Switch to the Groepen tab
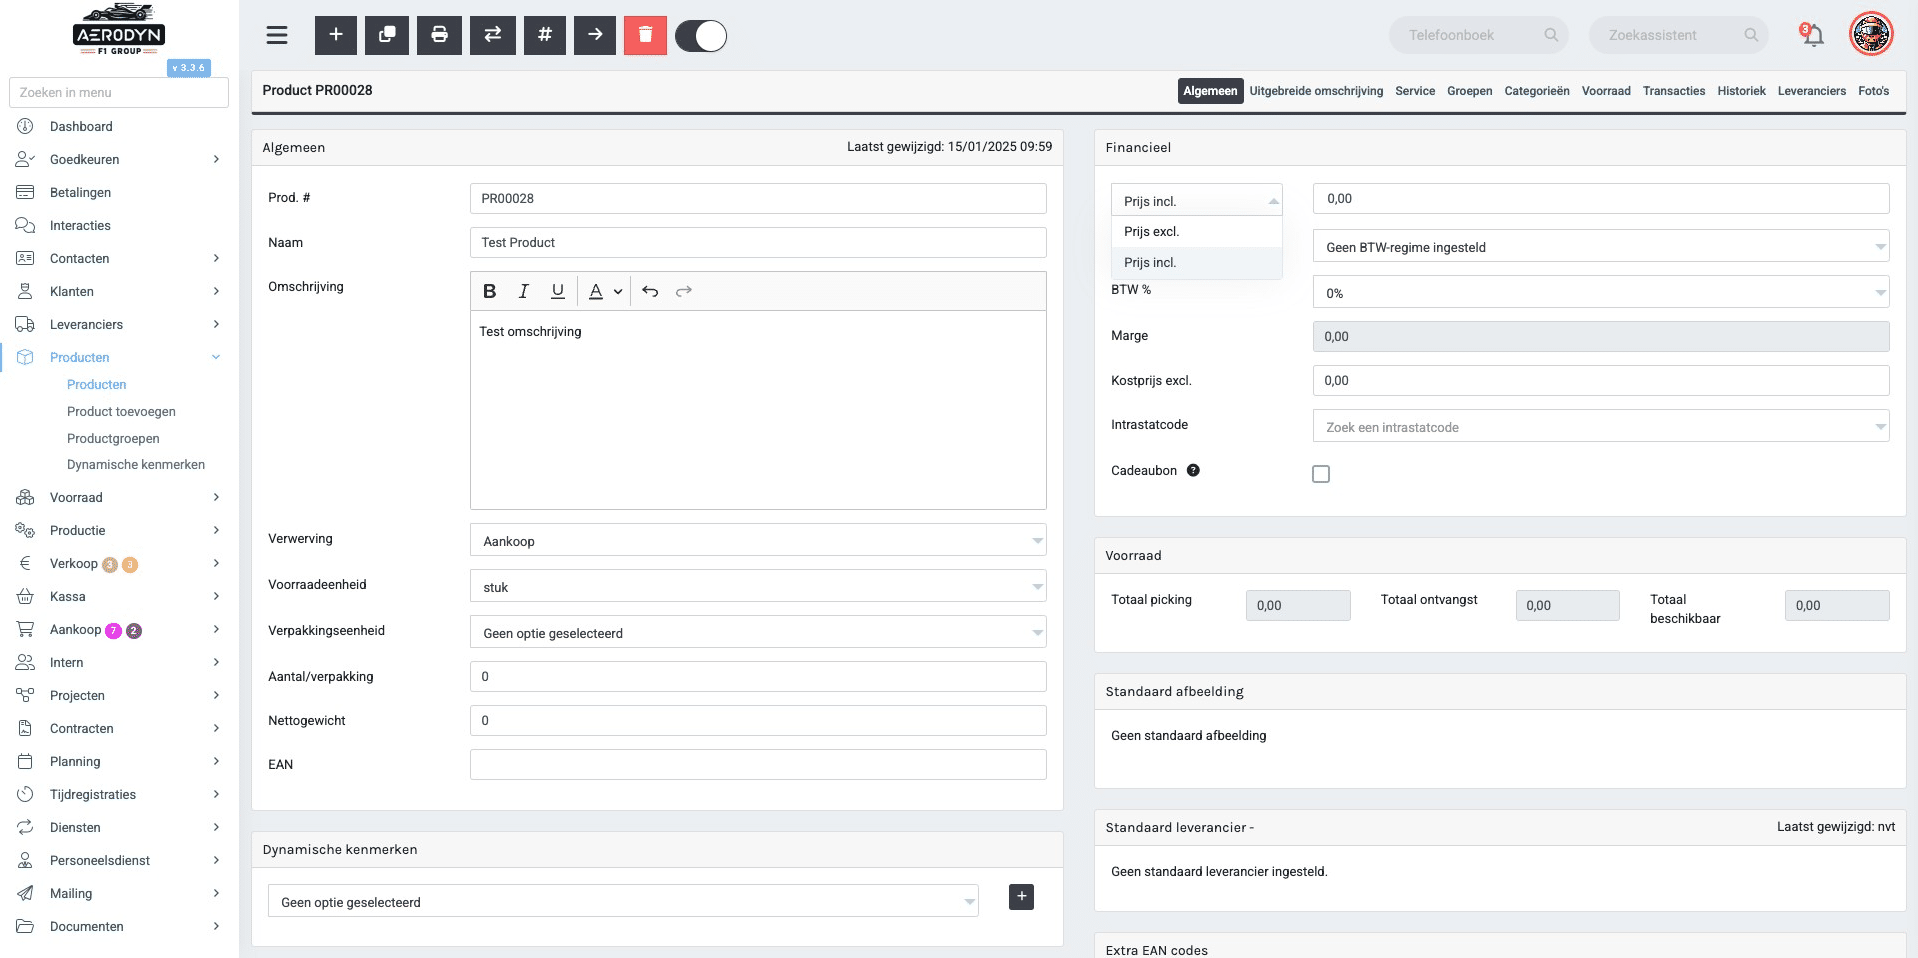This screenshot has height=958, width=1918. (1469, 91)
